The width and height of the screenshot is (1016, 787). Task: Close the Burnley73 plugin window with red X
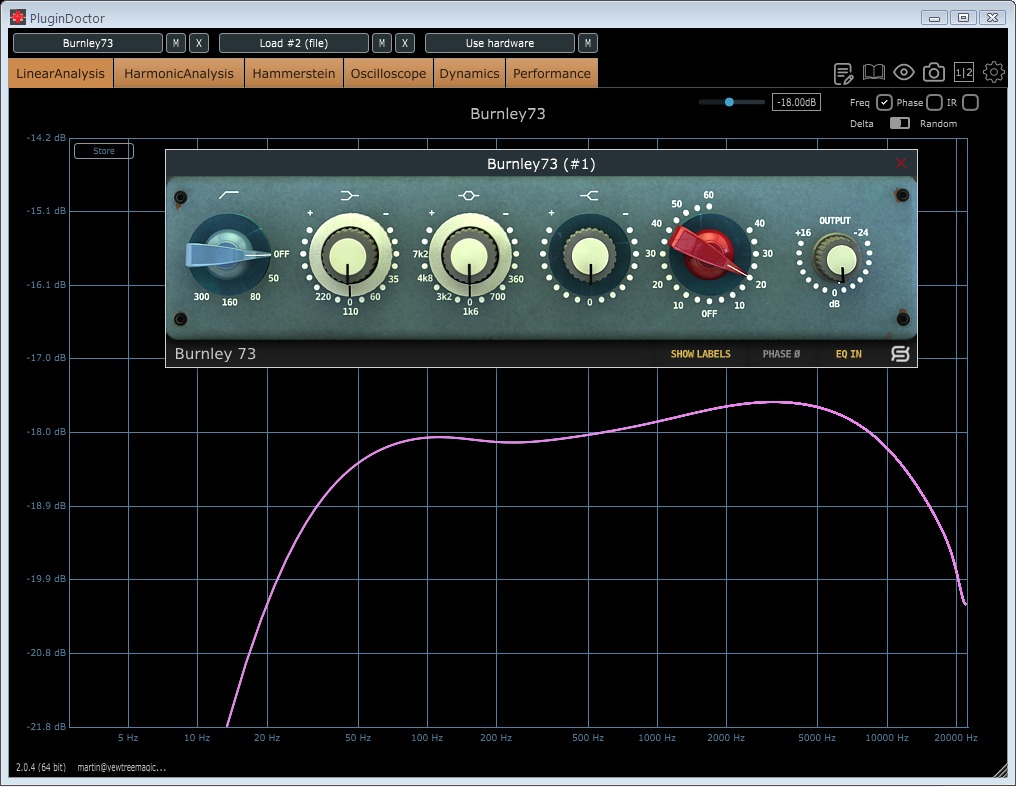click(x=901, y=163)
